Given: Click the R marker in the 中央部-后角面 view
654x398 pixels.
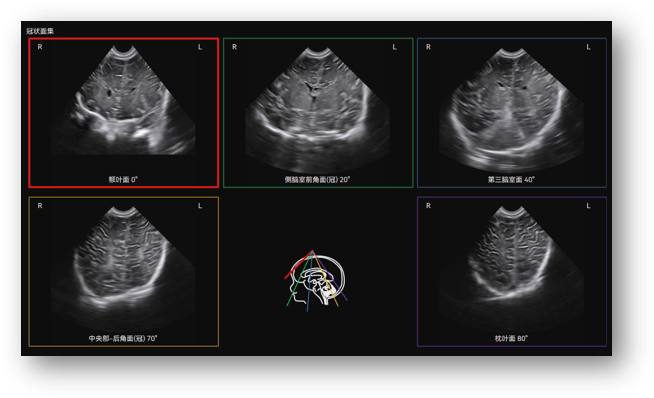Looking at the screenshot, I should point(40,206).
